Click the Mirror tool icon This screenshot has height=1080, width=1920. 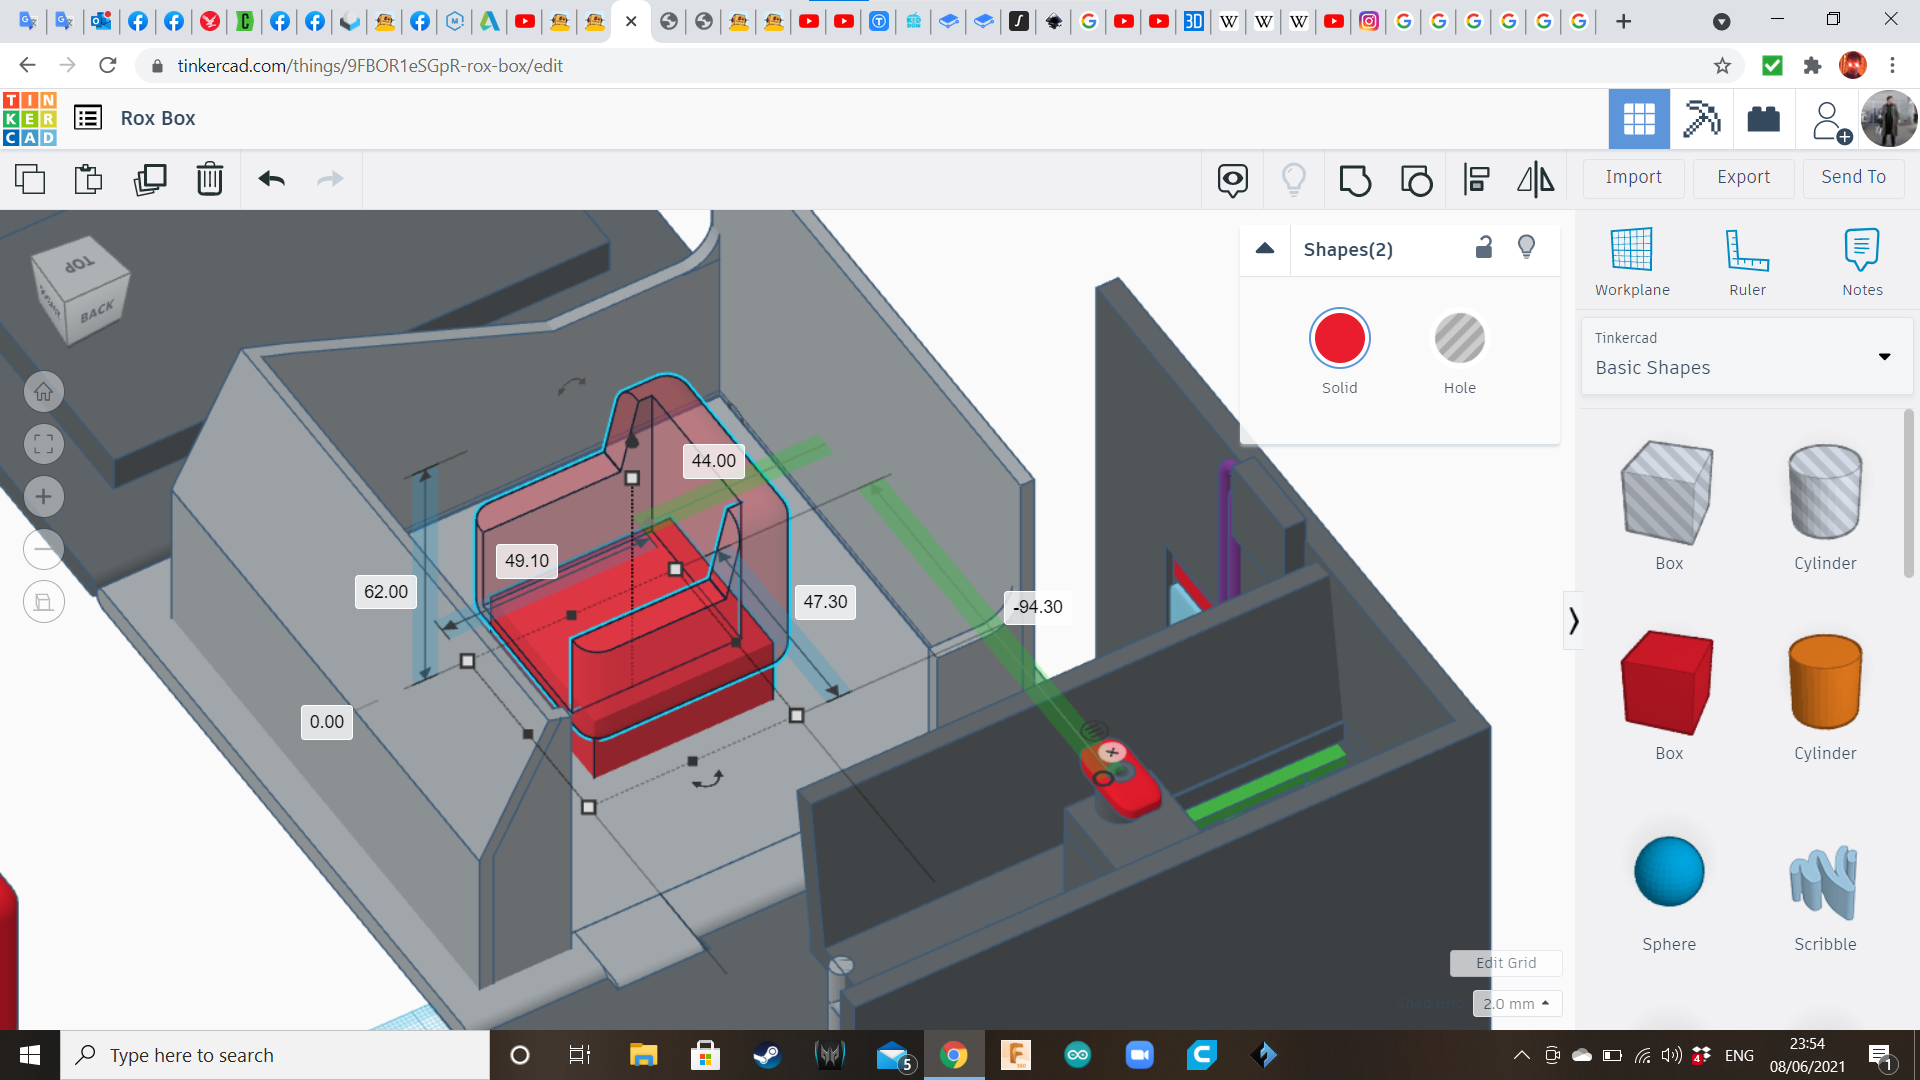click(1535, 180)
